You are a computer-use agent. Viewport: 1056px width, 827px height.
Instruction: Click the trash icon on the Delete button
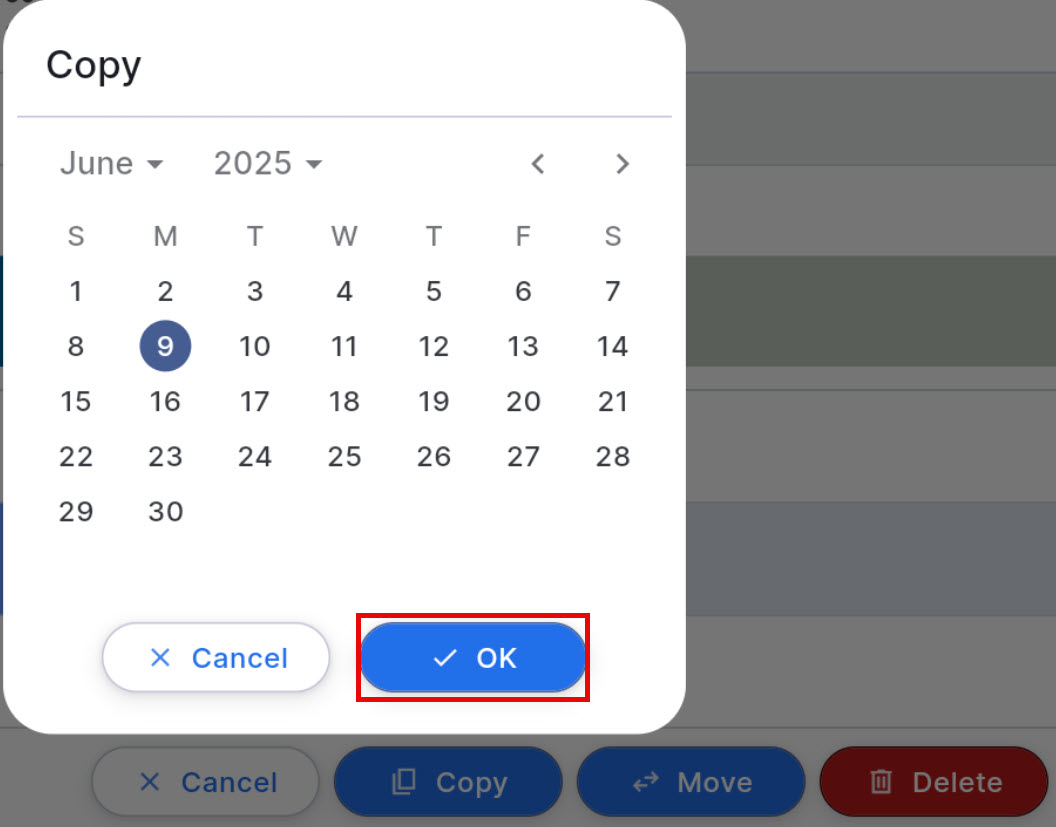pyautogui.click(x=882, y=782)
